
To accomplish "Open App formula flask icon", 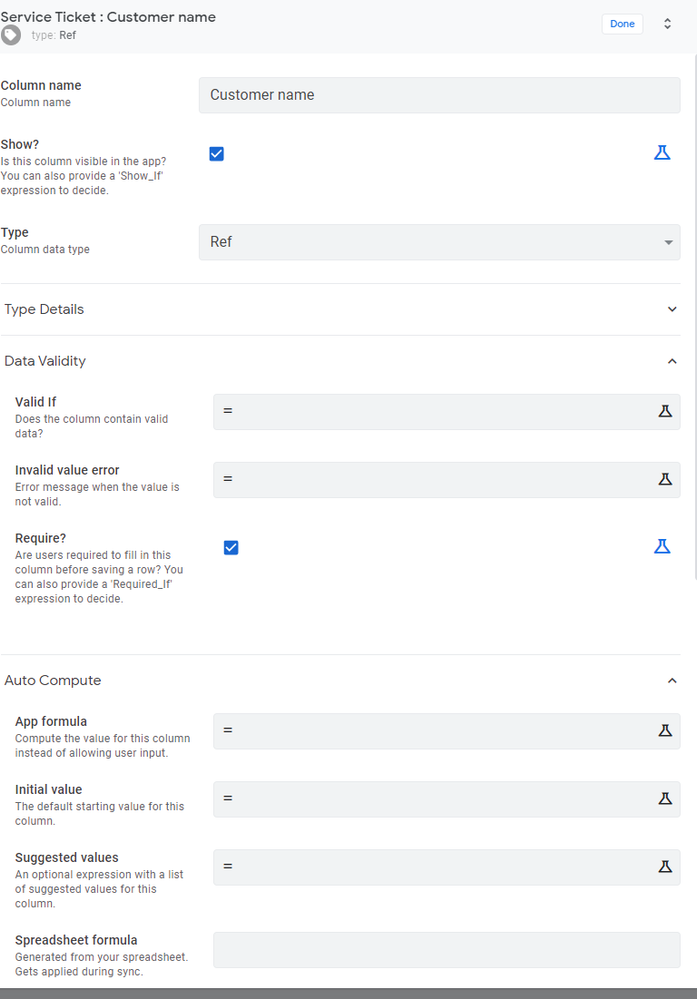I will pos(665,730).
